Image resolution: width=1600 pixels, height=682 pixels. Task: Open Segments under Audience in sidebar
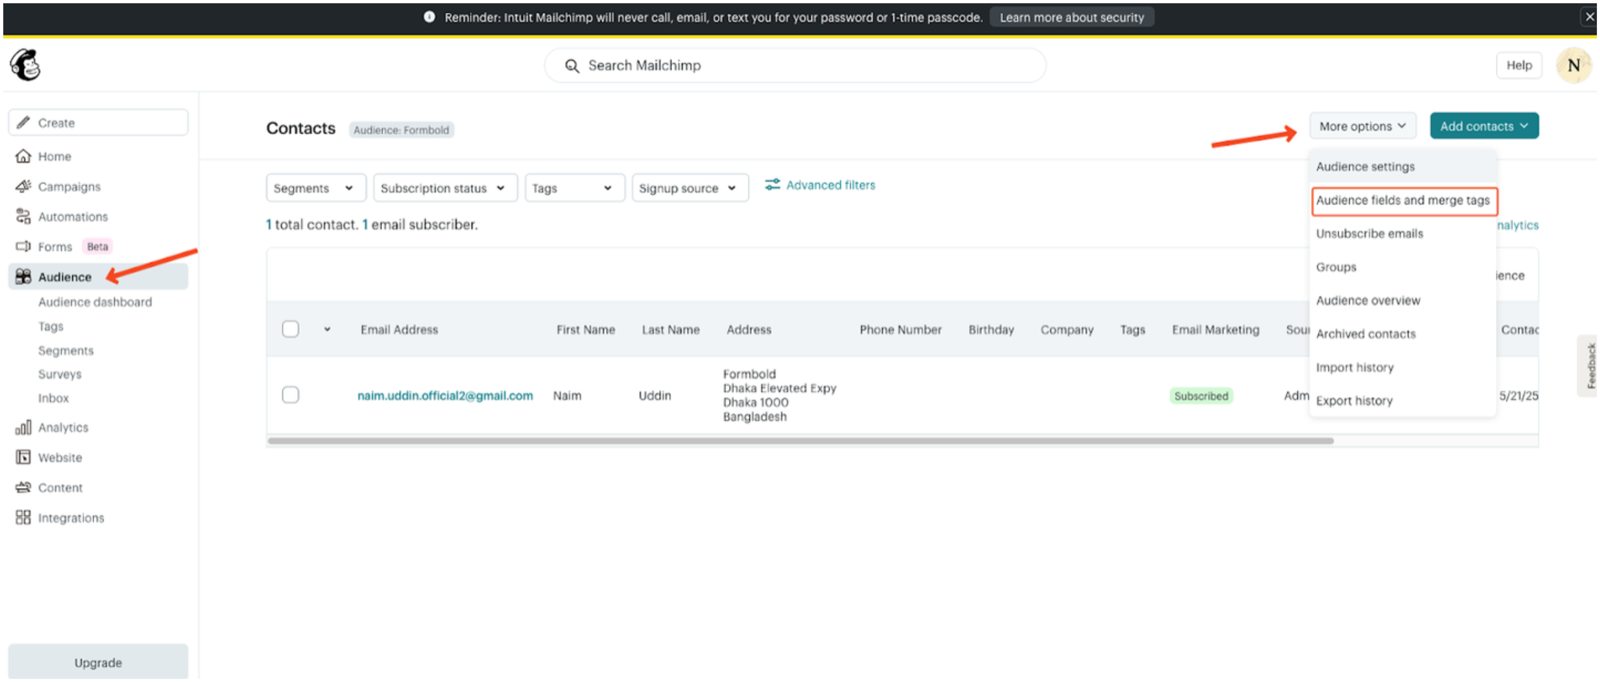[x=66, y=350]
